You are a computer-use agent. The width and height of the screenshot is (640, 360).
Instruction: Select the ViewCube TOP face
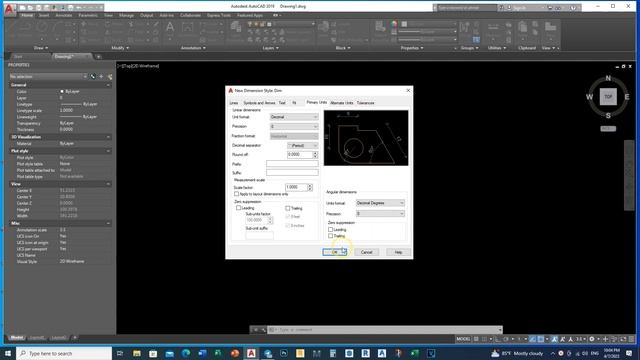(608, 97)
